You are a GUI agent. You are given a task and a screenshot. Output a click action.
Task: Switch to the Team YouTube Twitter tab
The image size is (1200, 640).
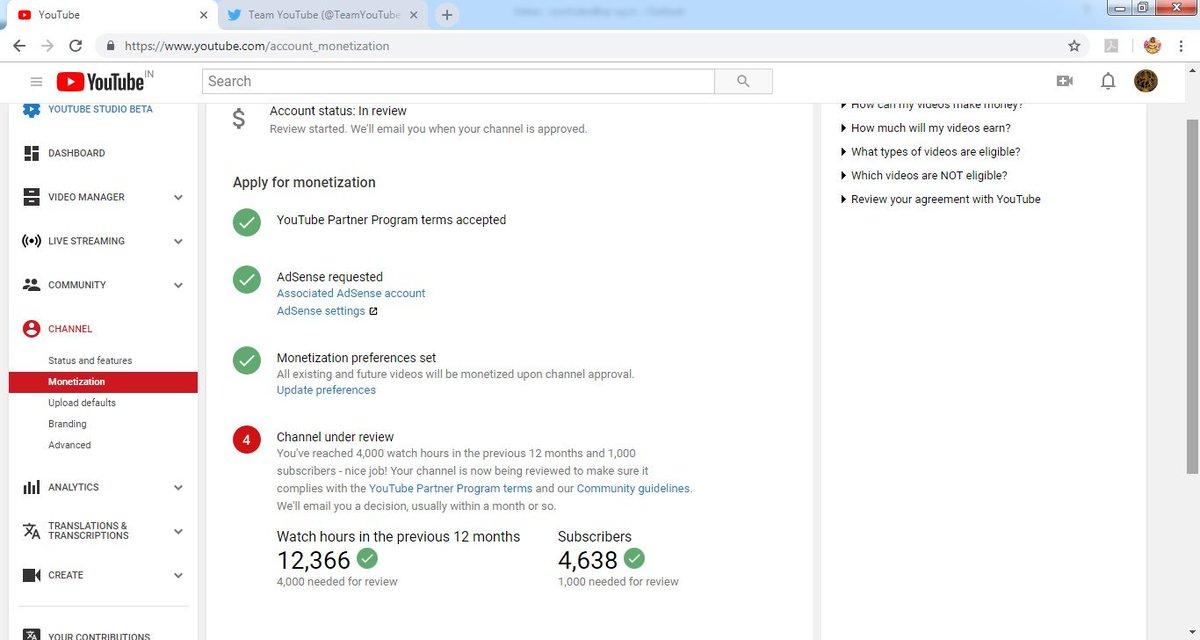pos(322,15)
